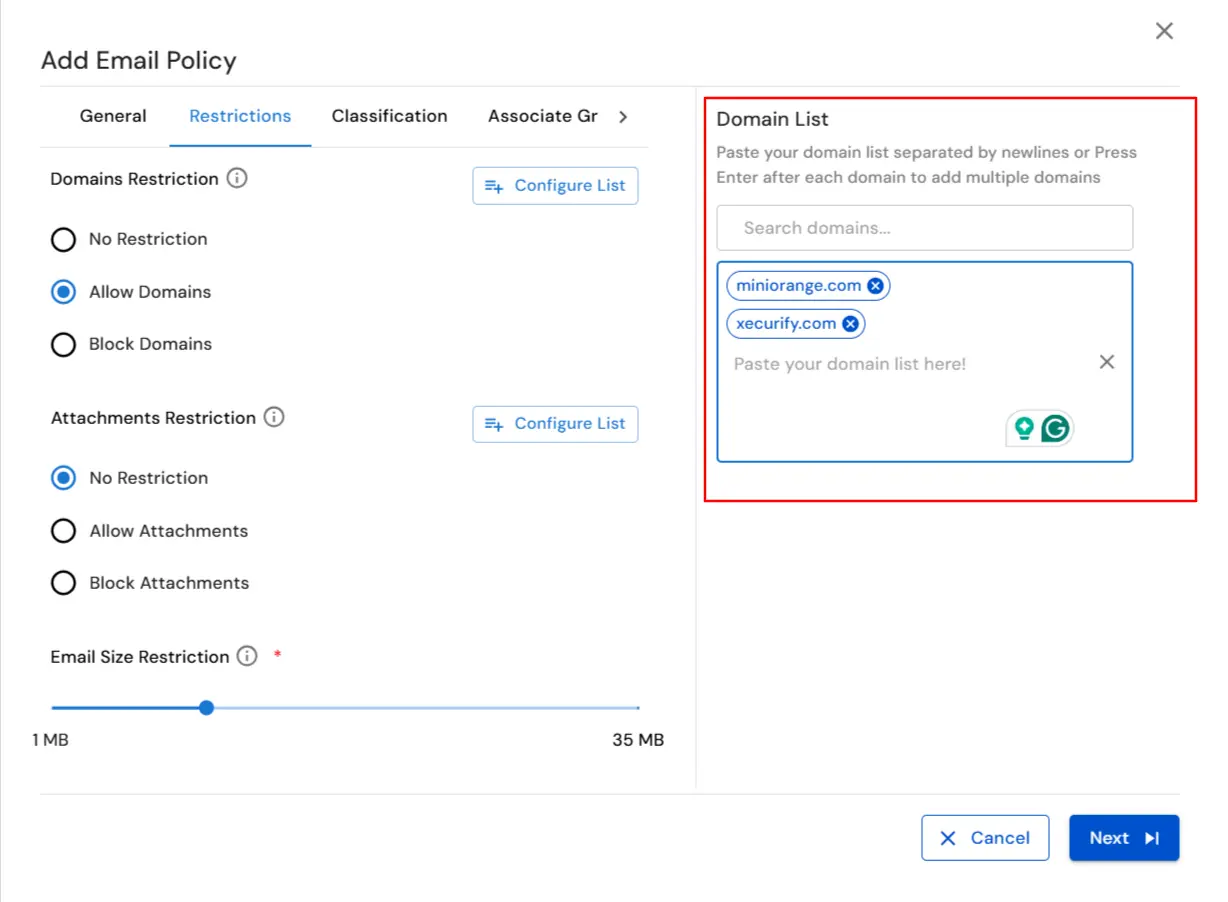The image size is (1228, 902).
Task: Click the Email Size Restriction info icon
Action: pyautogui.click(x=246, y=656)
